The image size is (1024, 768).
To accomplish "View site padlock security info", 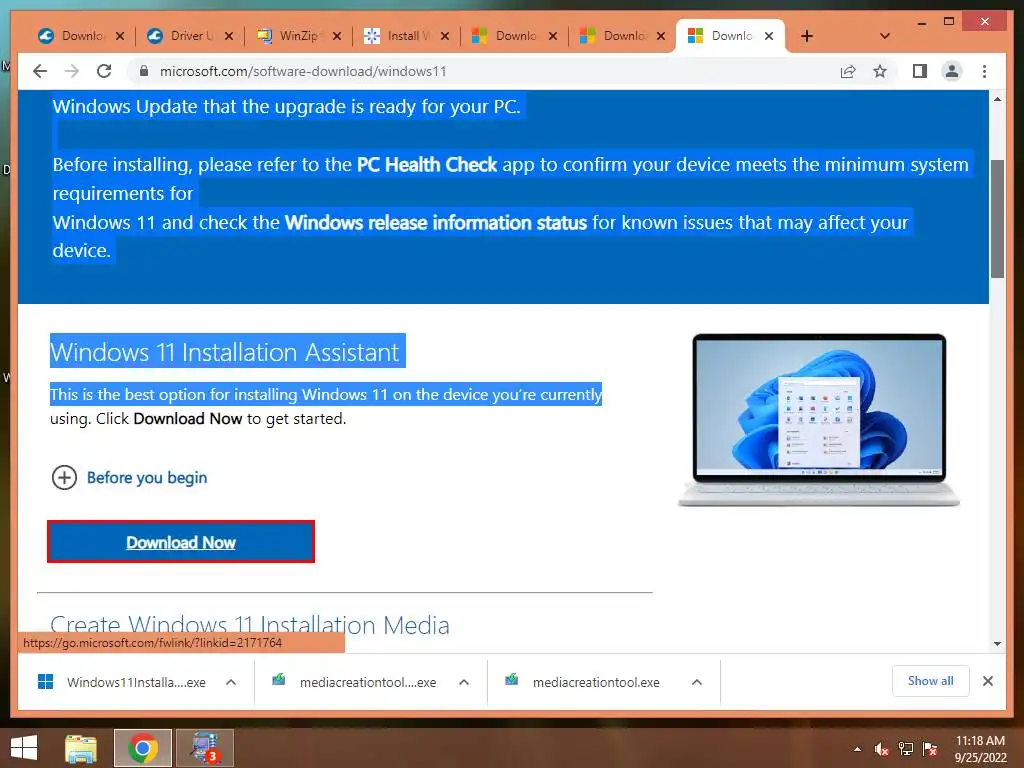I will (144, 71).
